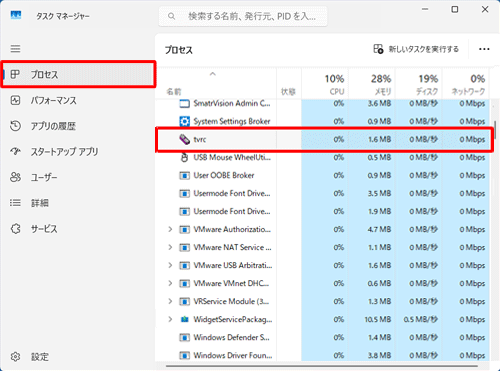
Task: Sort by CPU column header
Action: pos(325,84)
